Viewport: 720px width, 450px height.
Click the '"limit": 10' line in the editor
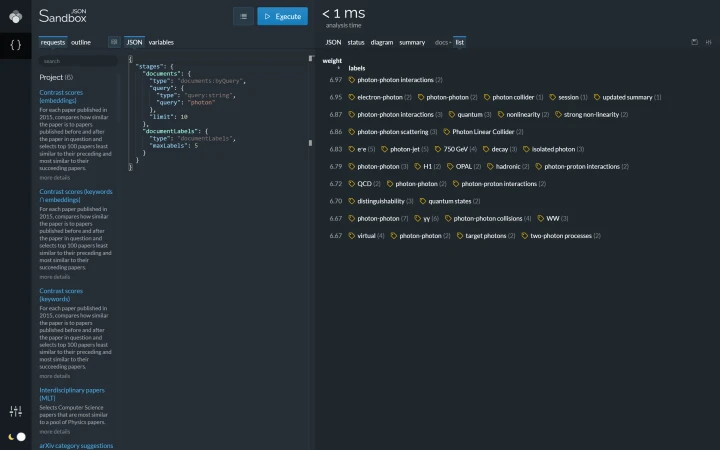click(x=169, y=117)
